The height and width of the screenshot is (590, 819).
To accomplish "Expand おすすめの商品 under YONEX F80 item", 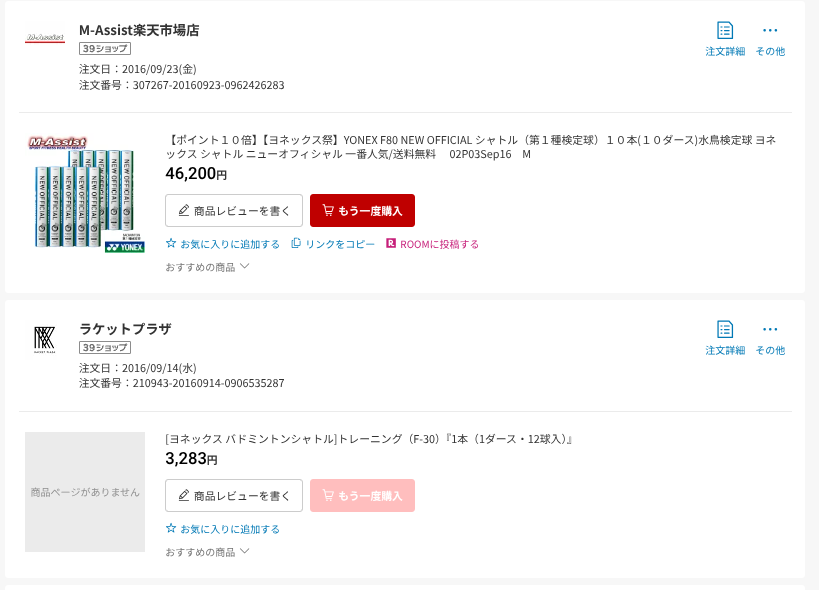I will coord(208,267).
